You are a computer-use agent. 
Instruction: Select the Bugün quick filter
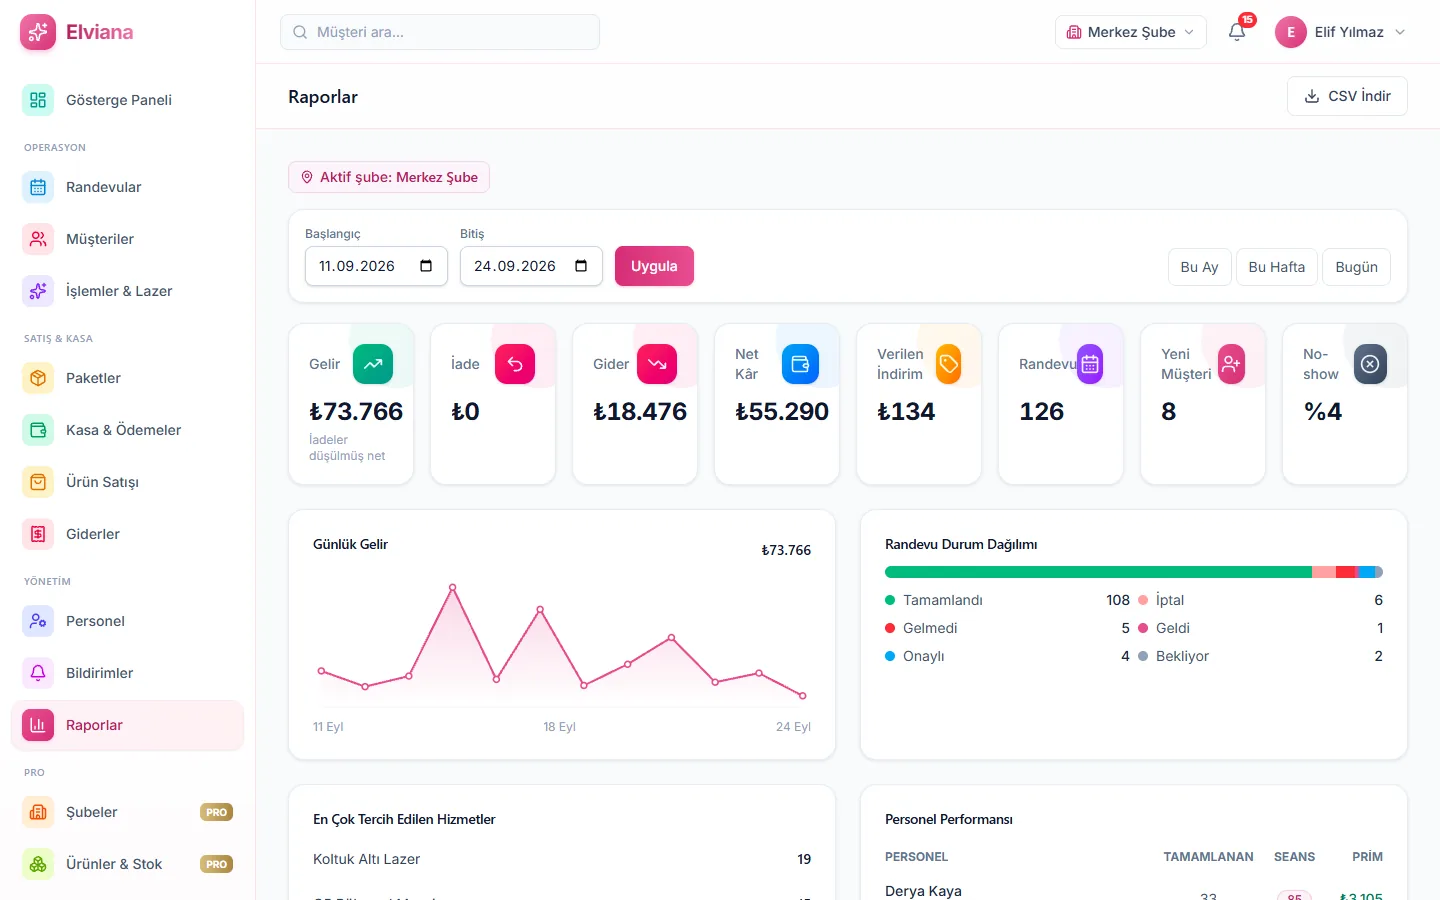(x=1356, y=267)
